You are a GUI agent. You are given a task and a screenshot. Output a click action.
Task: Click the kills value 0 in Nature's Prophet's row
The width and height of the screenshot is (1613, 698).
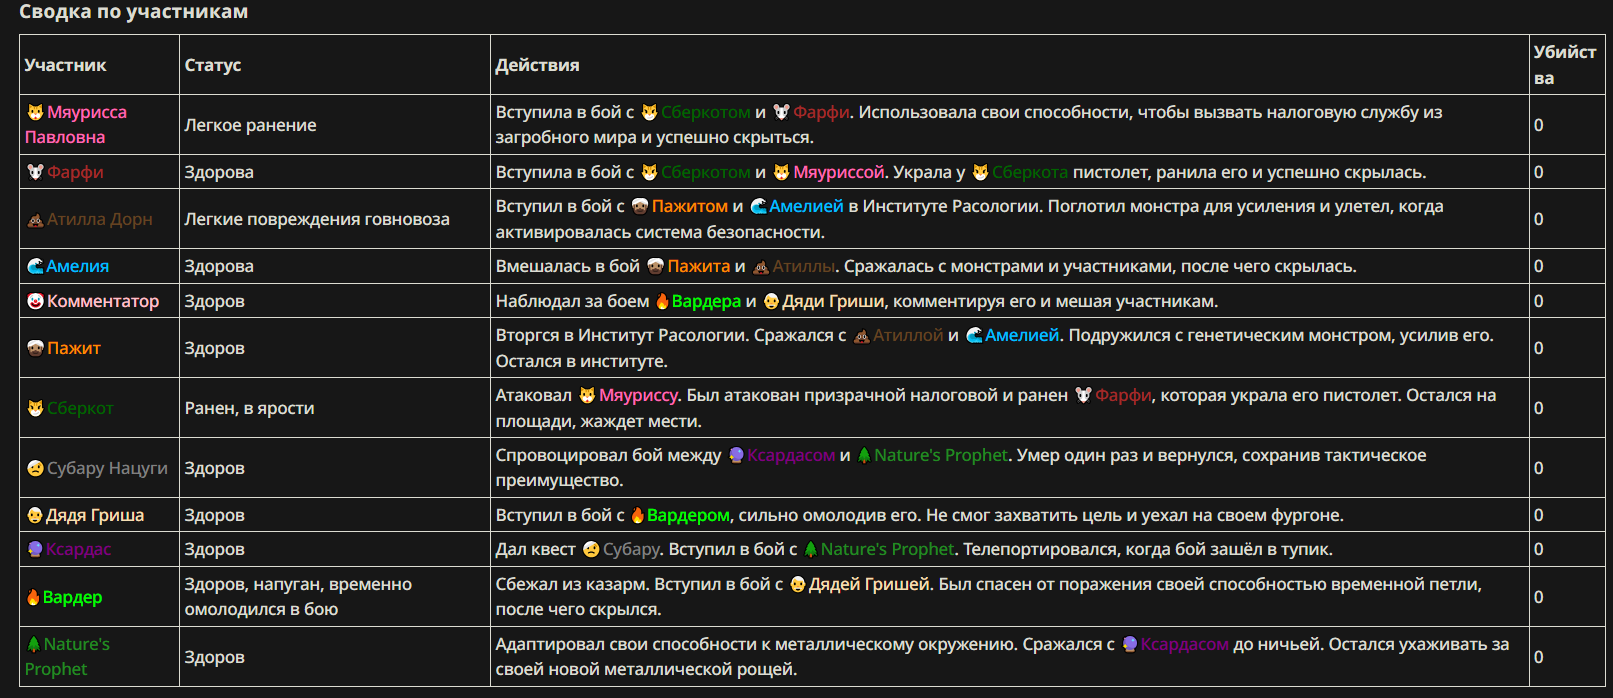click(1539, 657)
